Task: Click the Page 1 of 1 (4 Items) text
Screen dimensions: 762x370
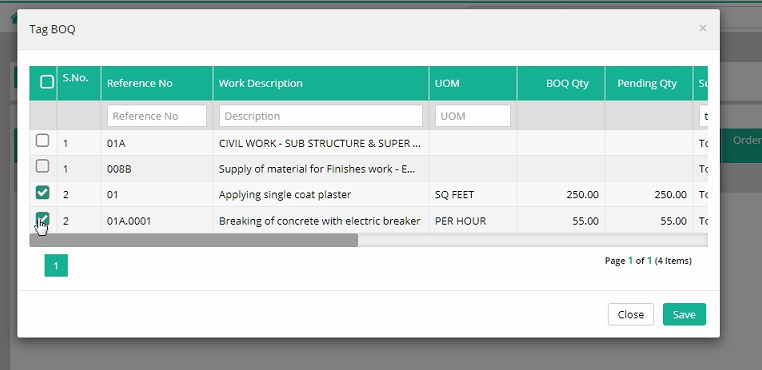Action: [648, 261]
